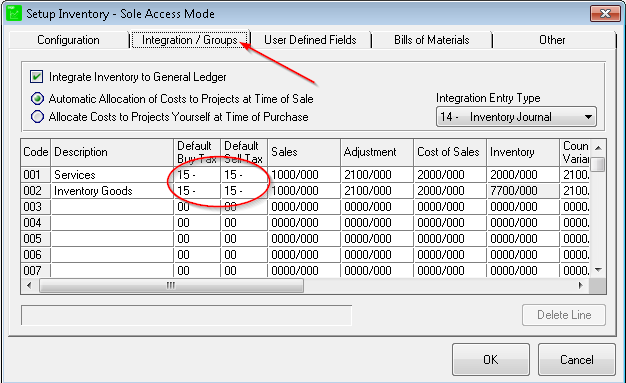Confirm with the OK button

click(x=491, y=359)
